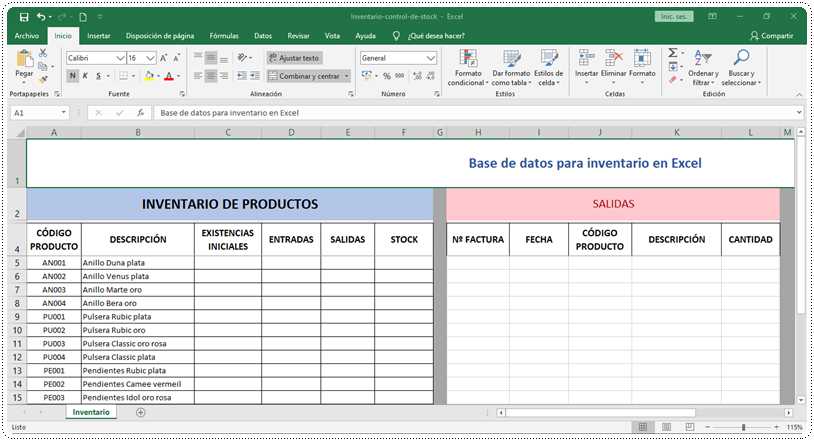Click the Autosuma sigma icon

point(672,53)
